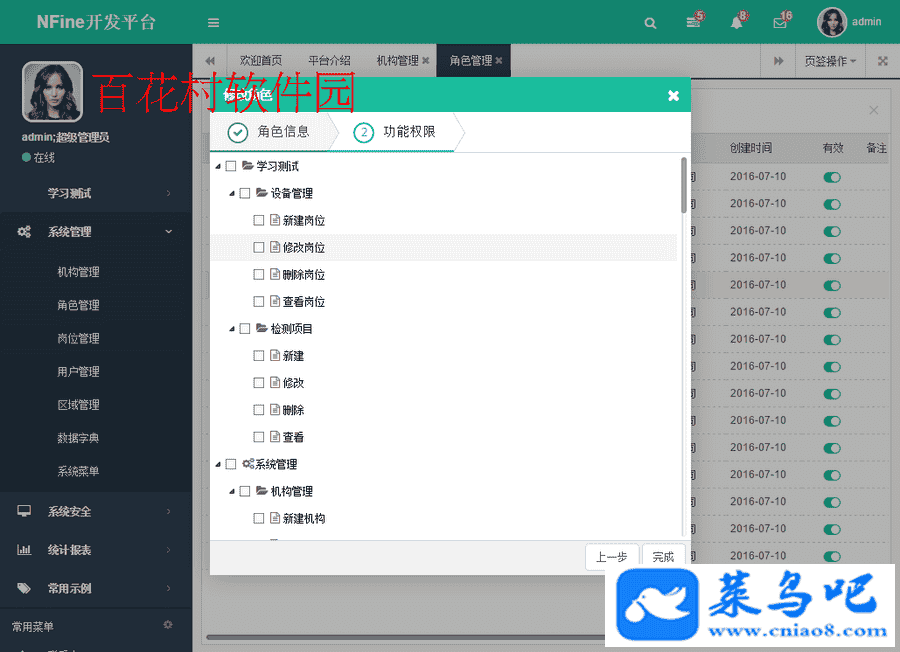Image resolution: width=900 pixels, height=652 pixels.
Task: Click the permission tree vertical scrollbar
Action: (x=684, y=185)
